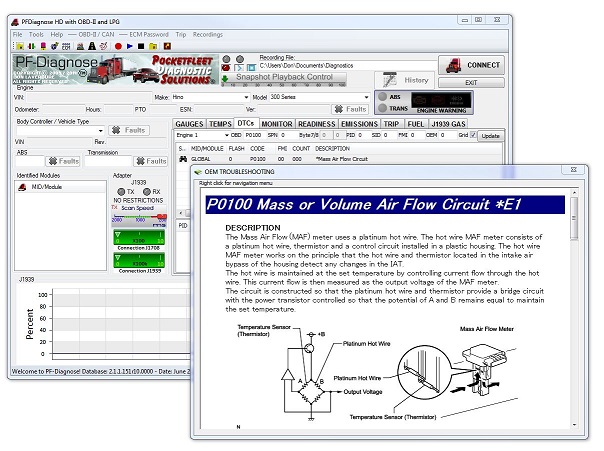
Task: Open the ECM Password menu
Action: point(149,34)
